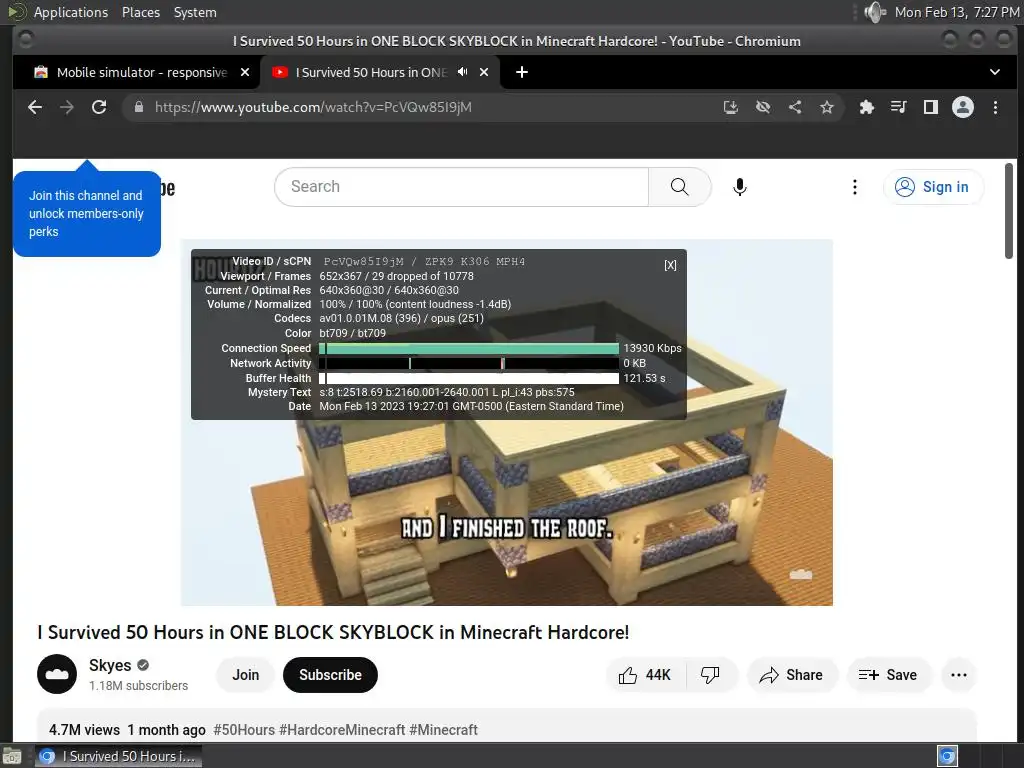The height and width of the screenshot is (768, 1024).
Task: Click the magnifier search button
Action: click(679, 187)
